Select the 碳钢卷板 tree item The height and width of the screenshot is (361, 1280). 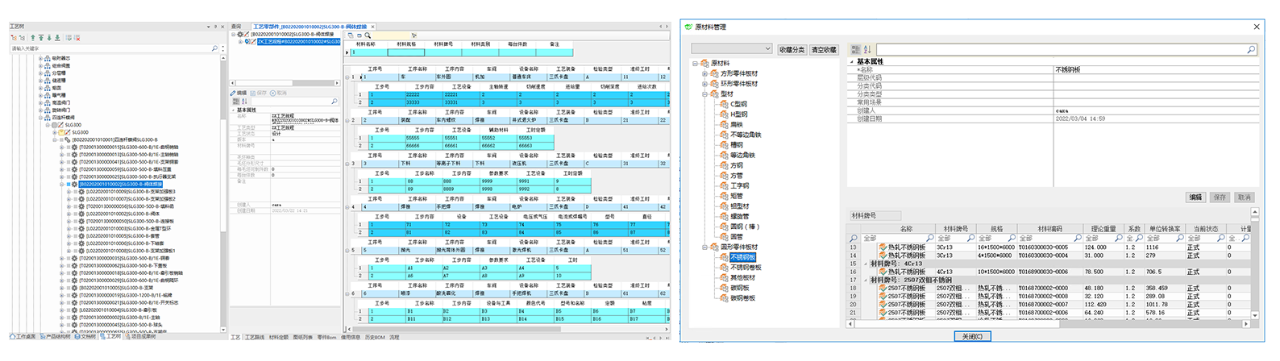[744, 298]
